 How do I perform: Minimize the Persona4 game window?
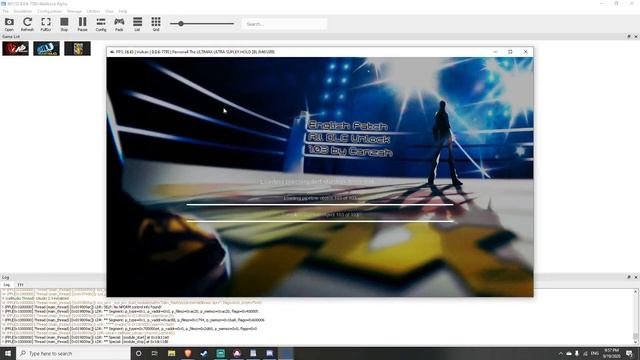(x=495, y=52)
